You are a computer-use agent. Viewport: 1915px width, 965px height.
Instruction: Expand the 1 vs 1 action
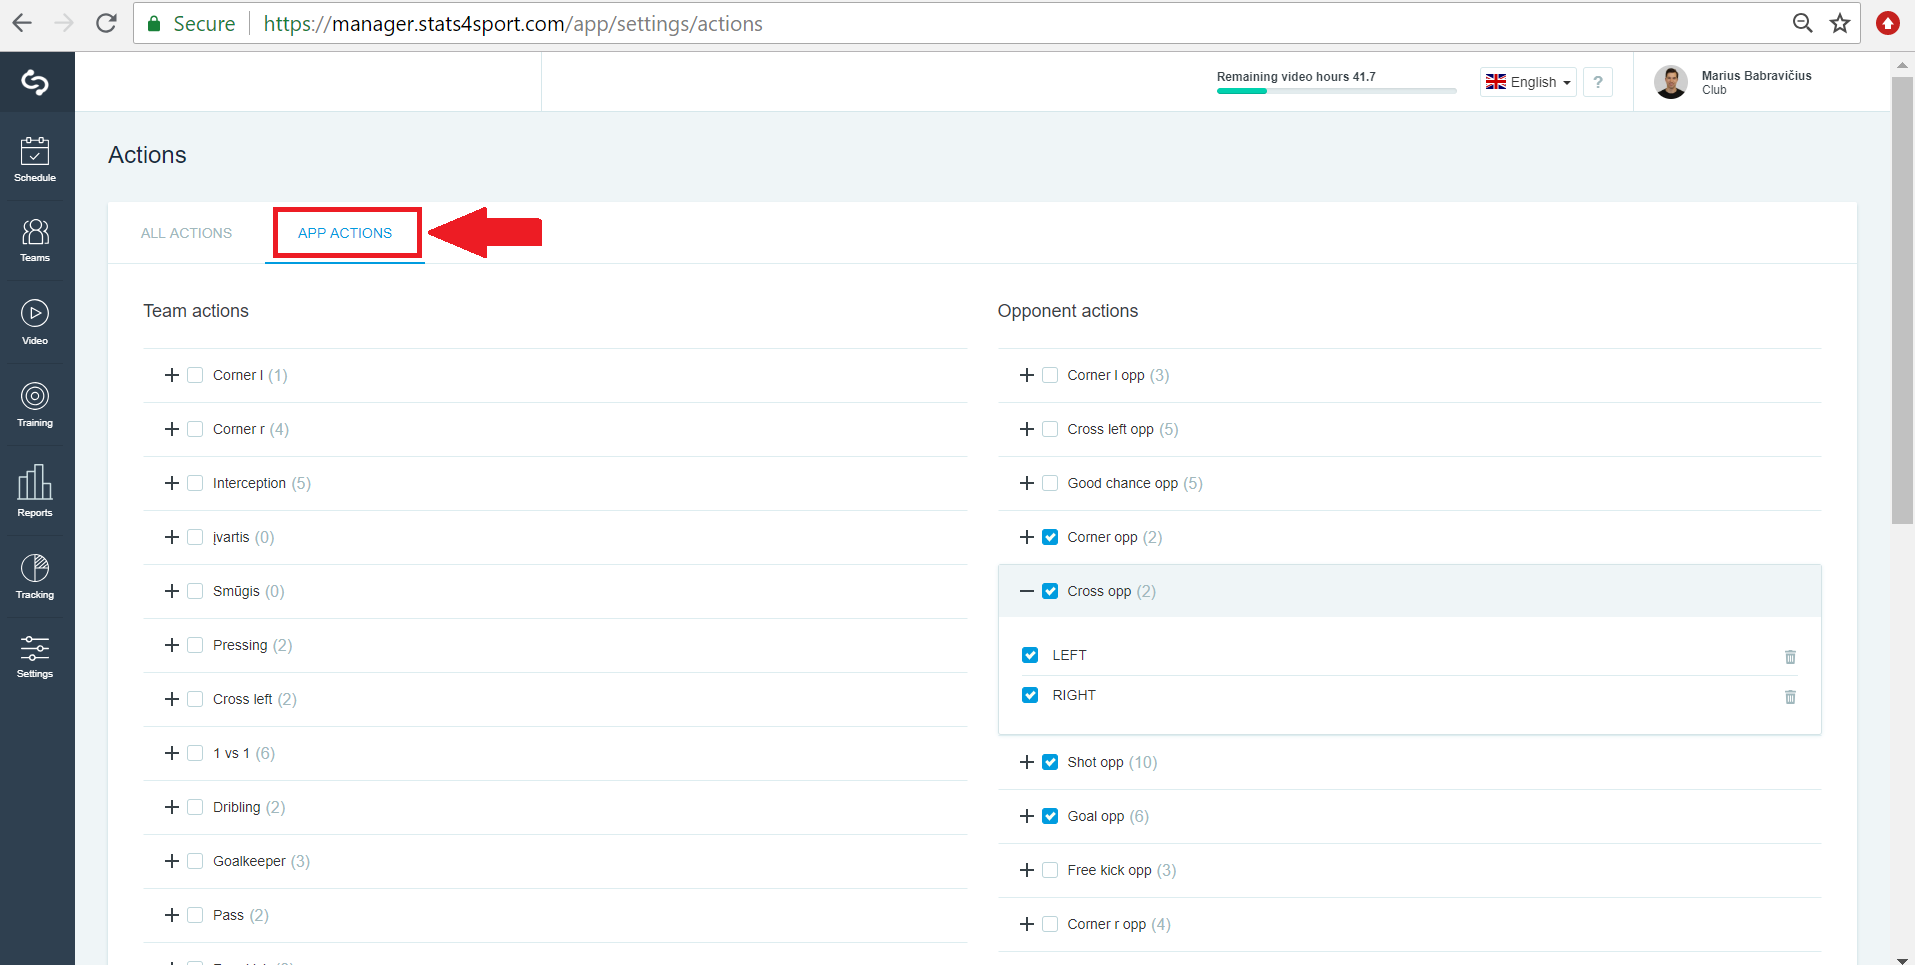[172, 753]
